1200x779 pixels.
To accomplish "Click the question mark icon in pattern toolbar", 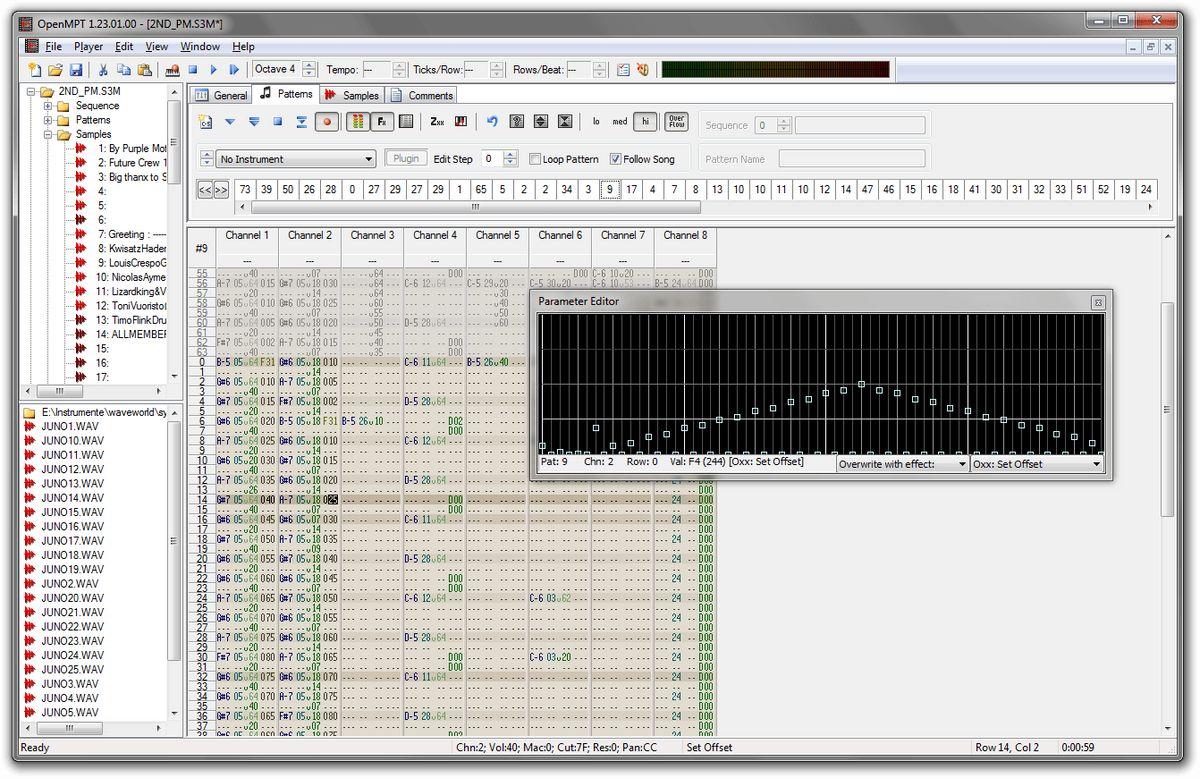I will [x=517, y=122].
